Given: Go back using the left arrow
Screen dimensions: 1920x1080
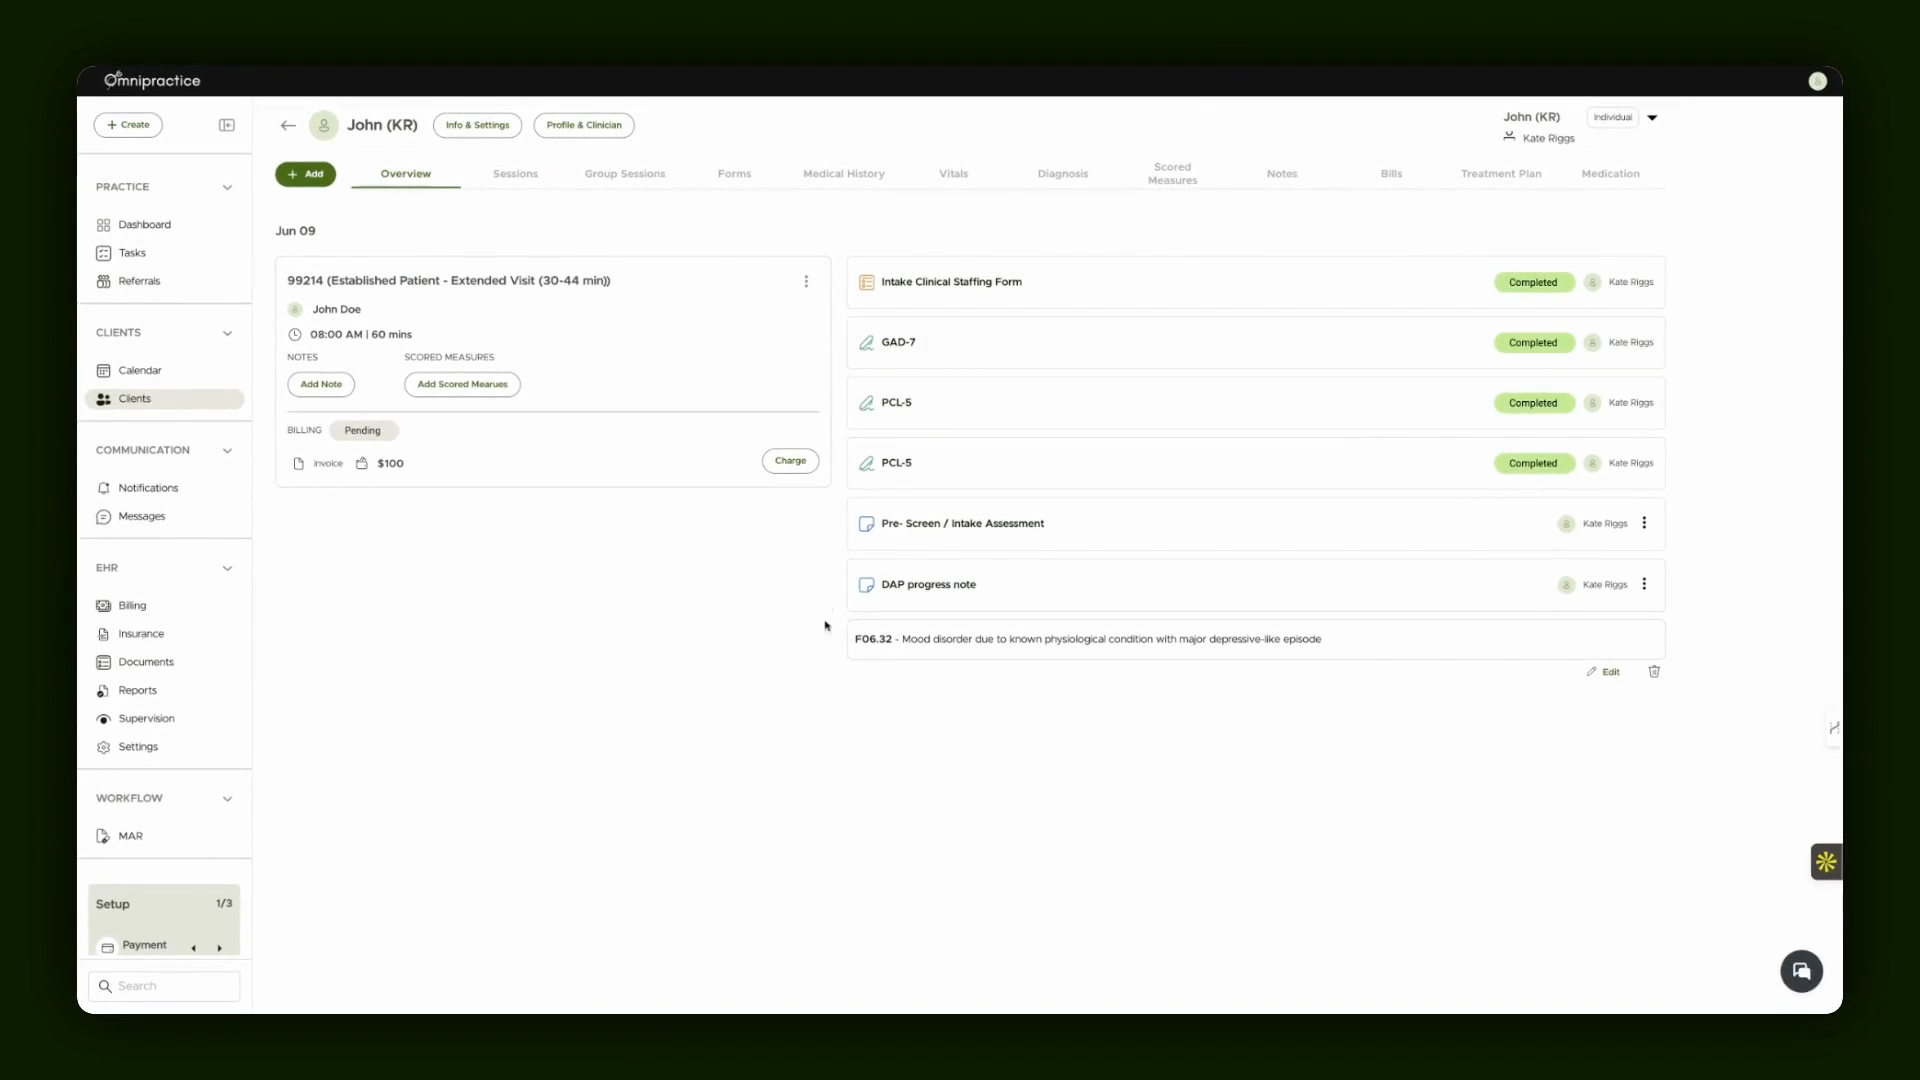Looking at the screenshot, I should [x=288, y=125].
